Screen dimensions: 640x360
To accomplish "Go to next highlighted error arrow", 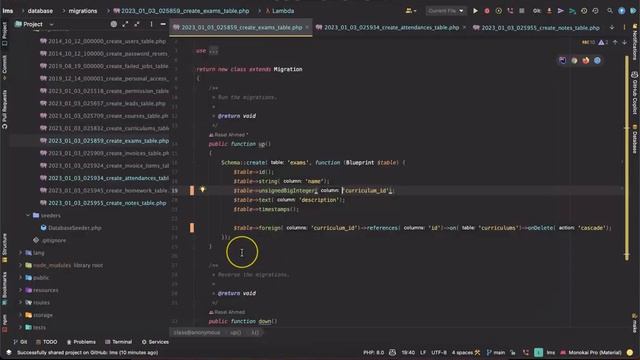I will [x=624, y=42].
